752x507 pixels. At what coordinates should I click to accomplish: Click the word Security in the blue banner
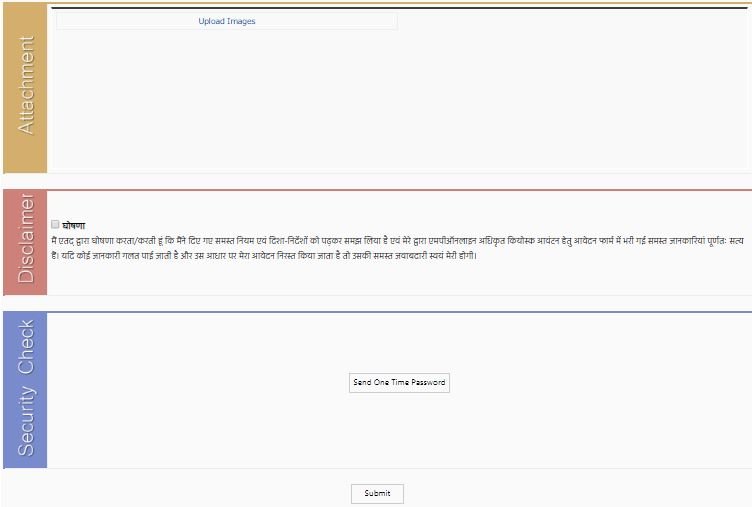pyautogui.click(x=26, y=421)
